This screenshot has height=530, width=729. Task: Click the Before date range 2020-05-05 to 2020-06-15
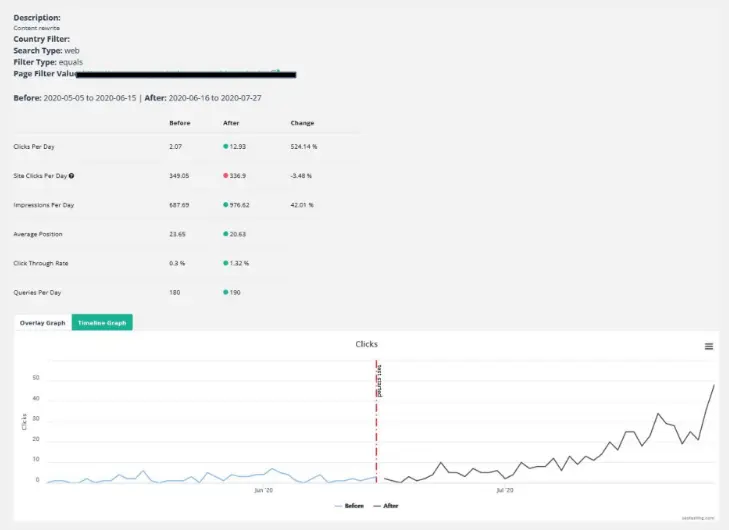[90, 98]
